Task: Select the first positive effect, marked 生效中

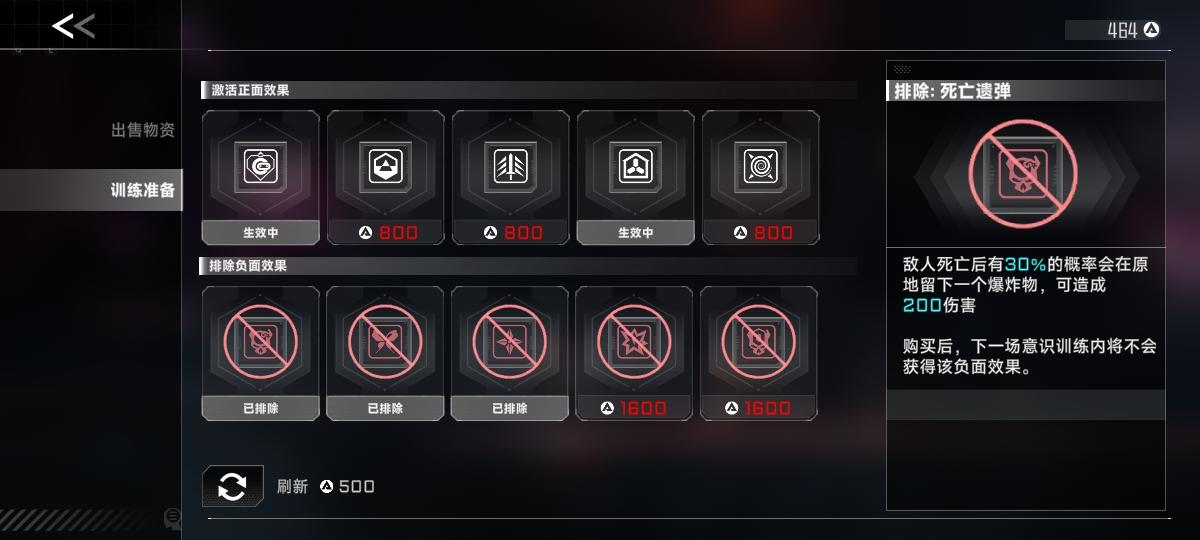Action: click(261, 178)
